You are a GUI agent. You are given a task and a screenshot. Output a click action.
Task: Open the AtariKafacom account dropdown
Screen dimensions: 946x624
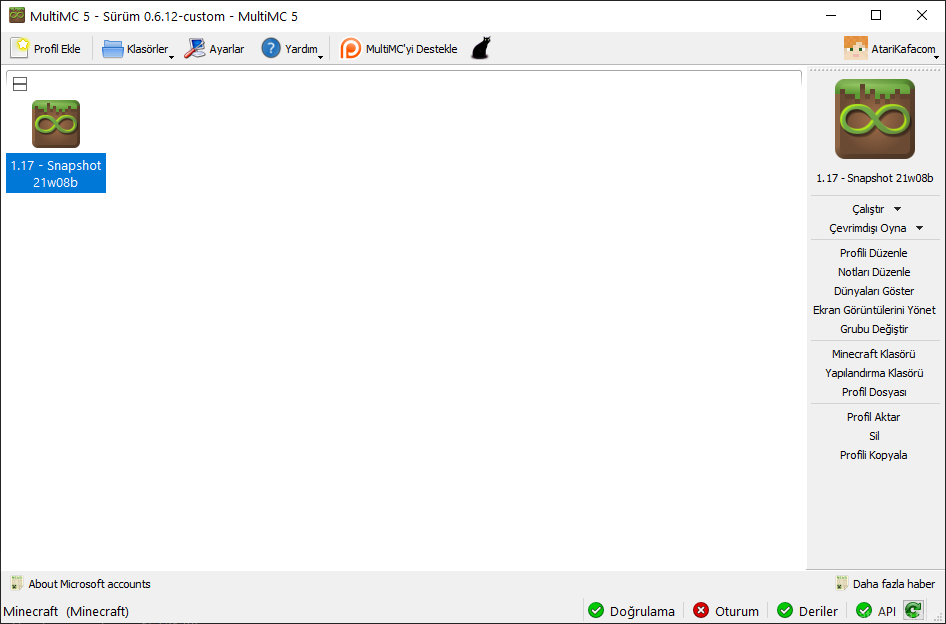pyautogui.click(x=892, y=49)
